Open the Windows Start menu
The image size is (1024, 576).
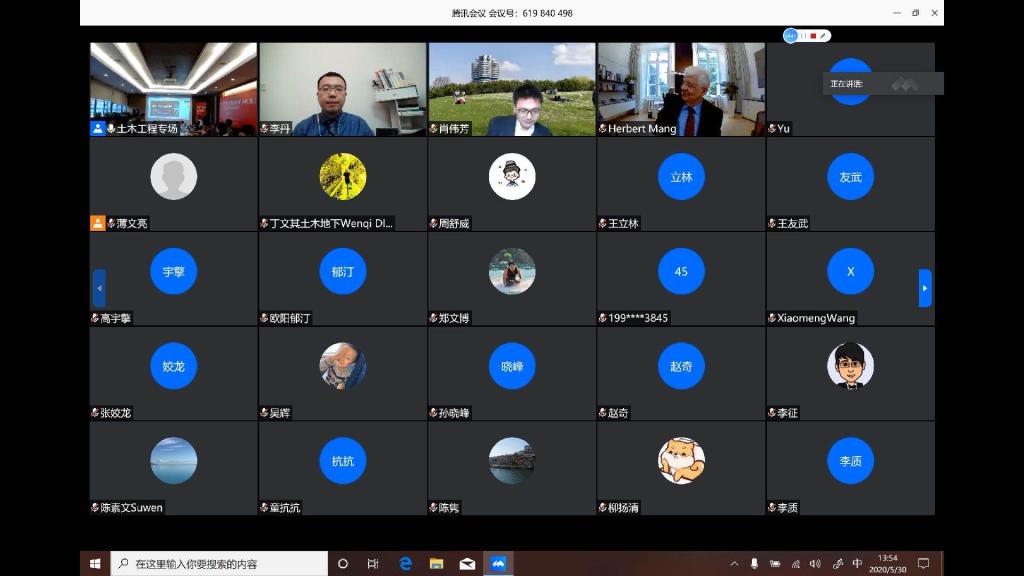tap(95, 564)
